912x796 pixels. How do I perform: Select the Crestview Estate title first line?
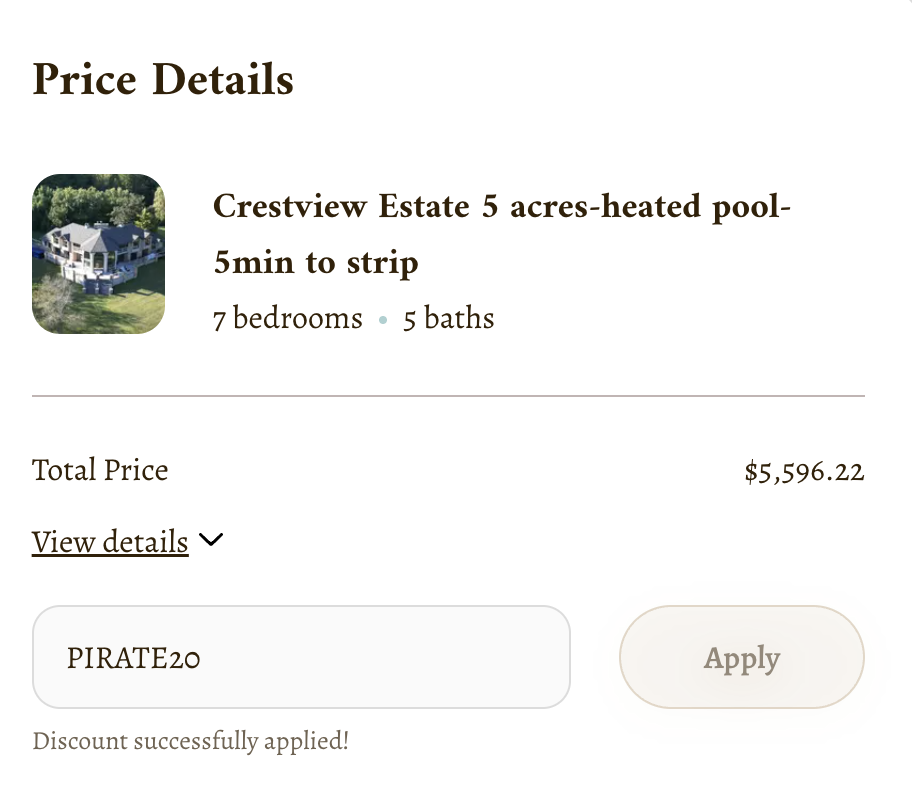tap(502, 207)
